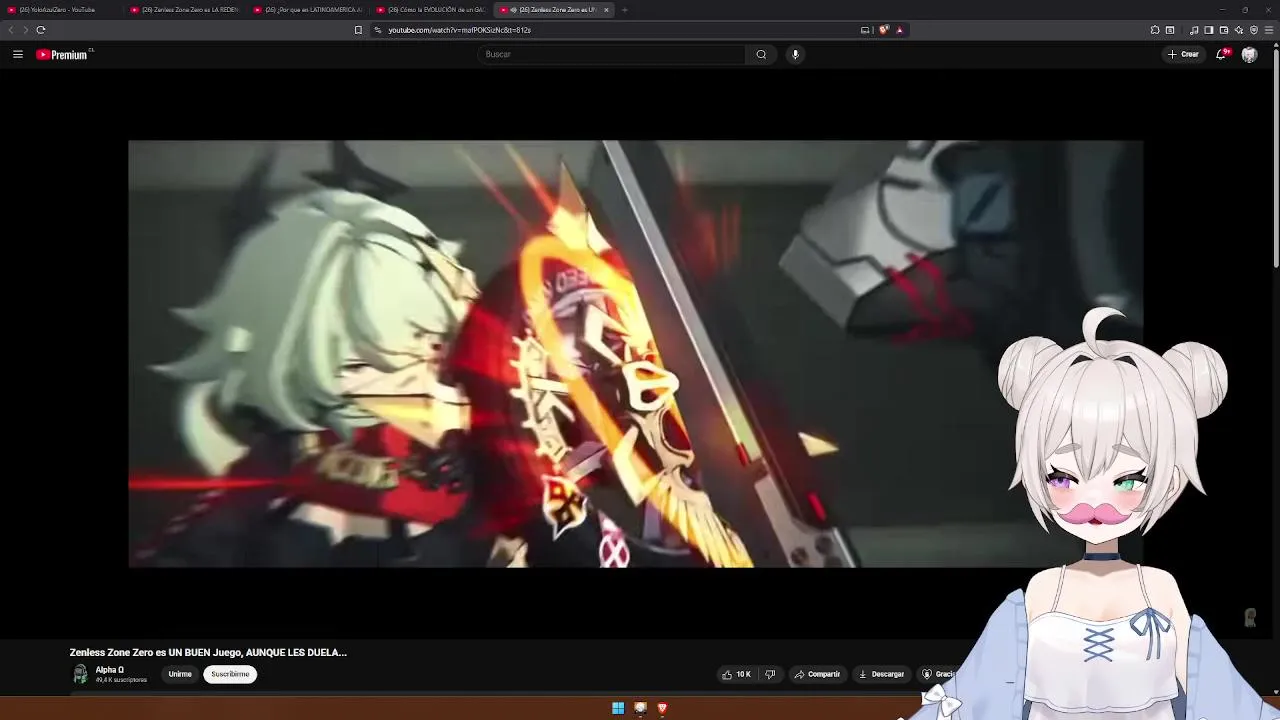
Task: Click the Compartir share button
Action: (818, 674)
